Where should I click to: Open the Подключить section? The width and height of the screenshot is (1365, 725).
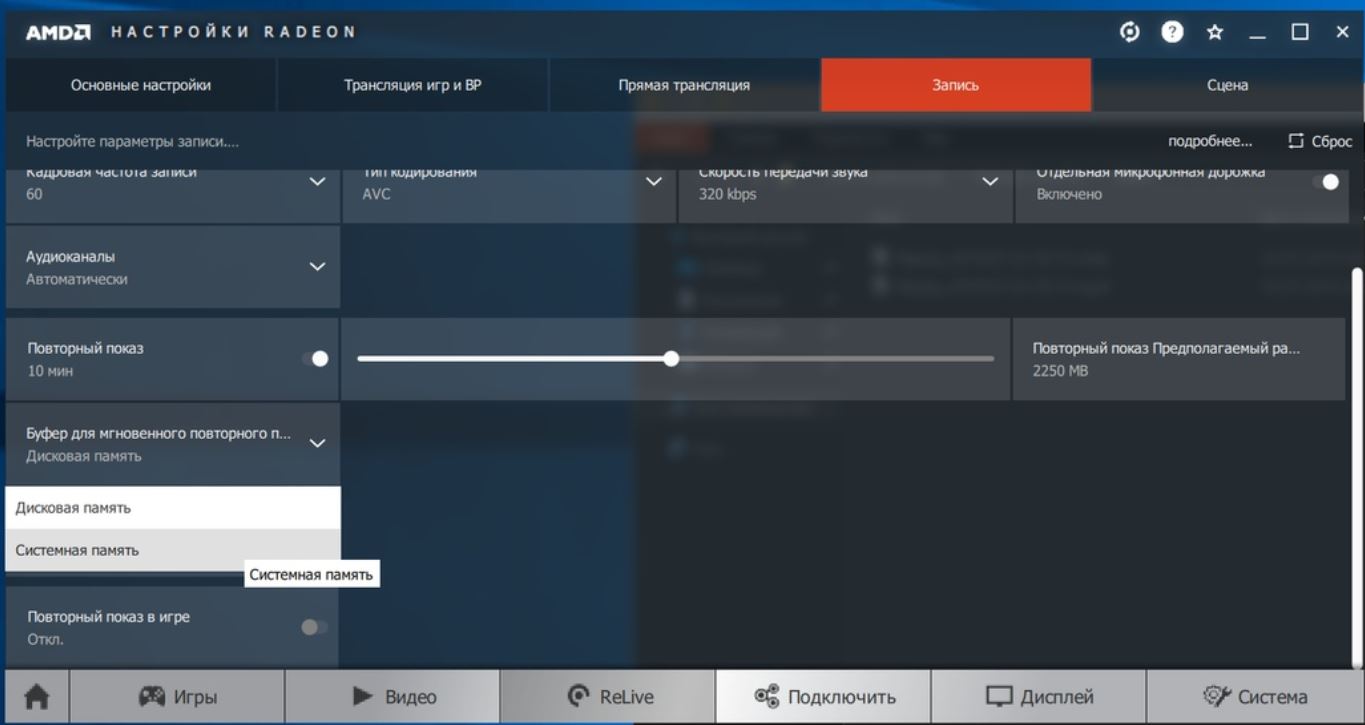(x=824, y=697)
